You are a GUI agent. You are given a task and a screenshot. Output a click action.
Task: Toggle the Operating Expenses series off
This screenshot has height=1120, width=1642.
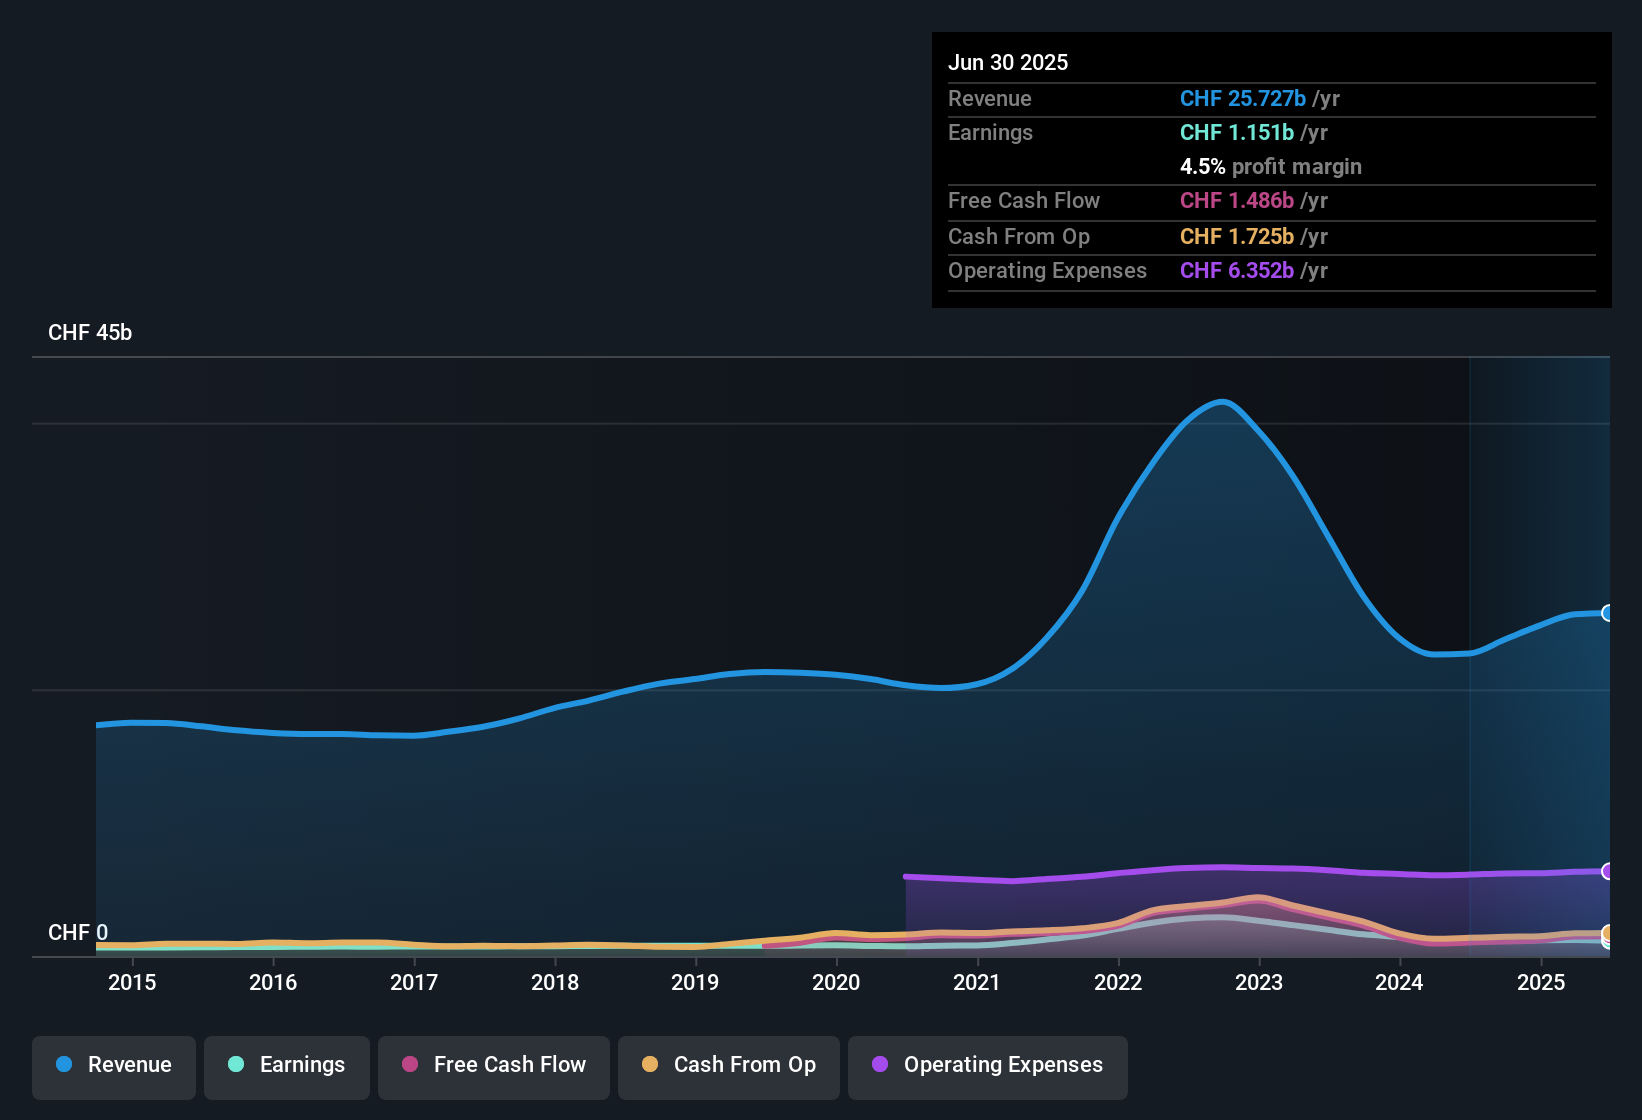tap(988, 1065)
